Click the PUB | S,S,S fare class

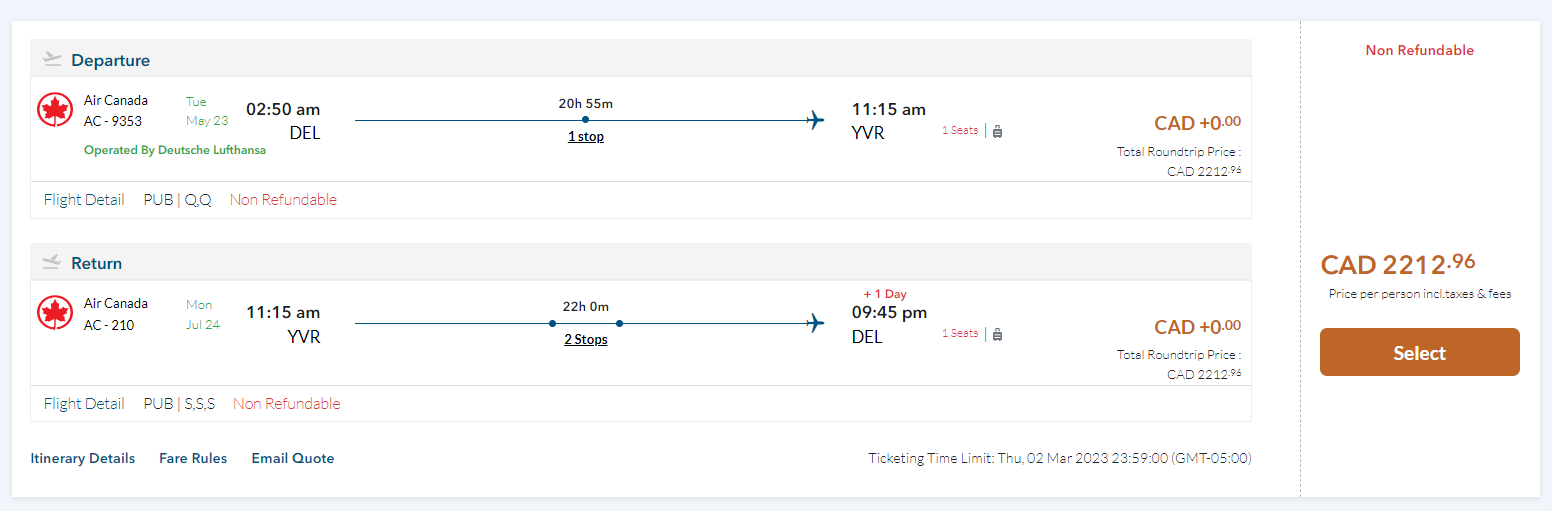179,404
